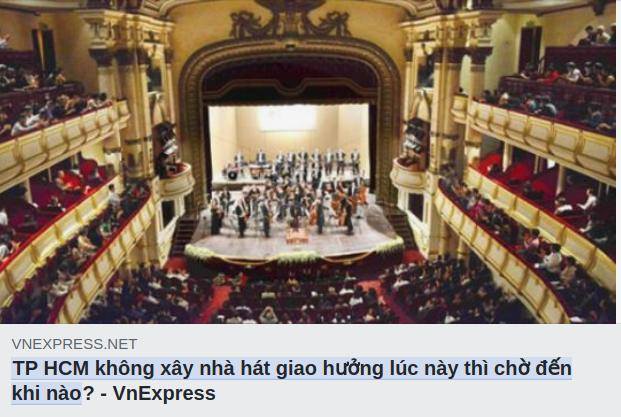Click the second headline line 'khi nào? - VnExpress'
Screen dimensions: 621x417
[114, 393]
